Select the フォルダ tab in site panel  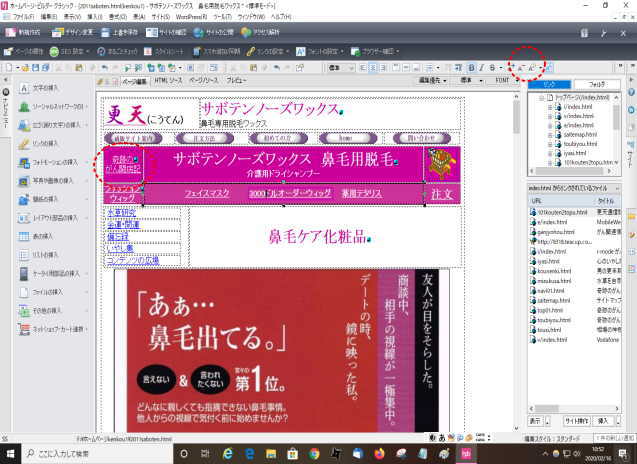597,84
